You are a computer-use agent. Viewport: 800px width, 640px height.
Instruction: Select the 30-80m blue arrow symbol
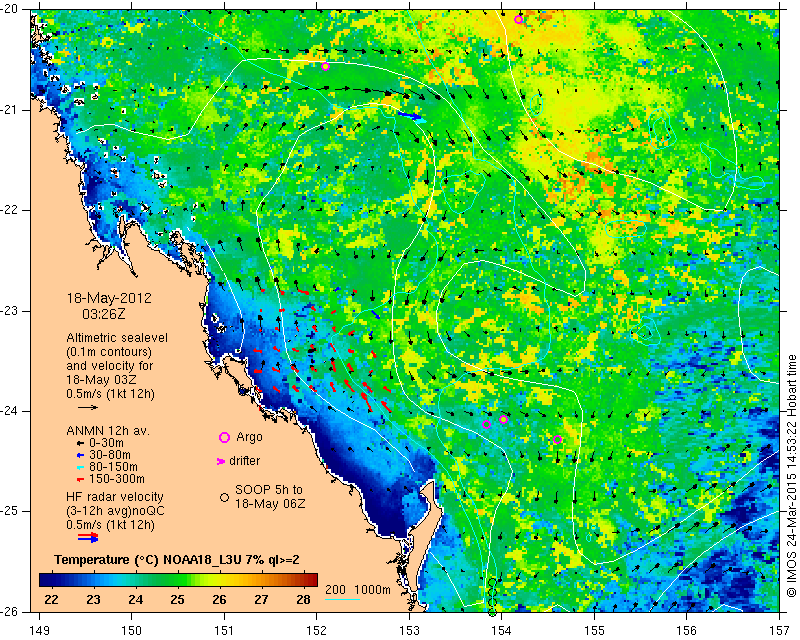[80, 455]
